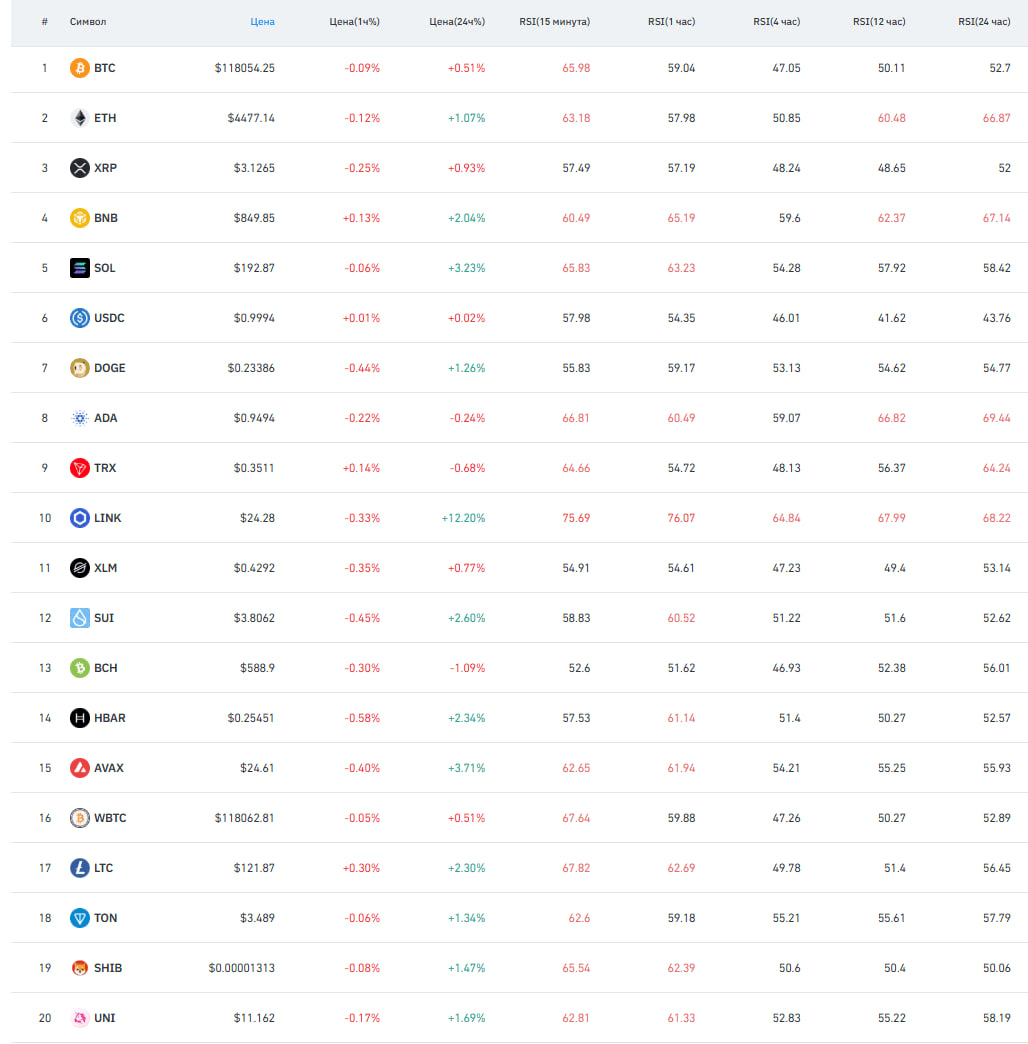Click the TRX coin icon
The width and height of the screenshot is (1028, 1044).
pos(79,468)
